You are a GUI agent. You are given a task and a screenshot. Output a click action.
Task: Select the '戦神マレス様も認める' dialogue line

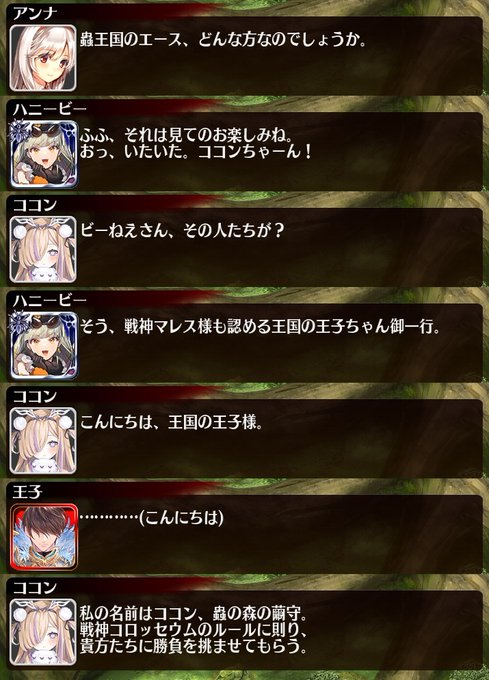point(260,327)
